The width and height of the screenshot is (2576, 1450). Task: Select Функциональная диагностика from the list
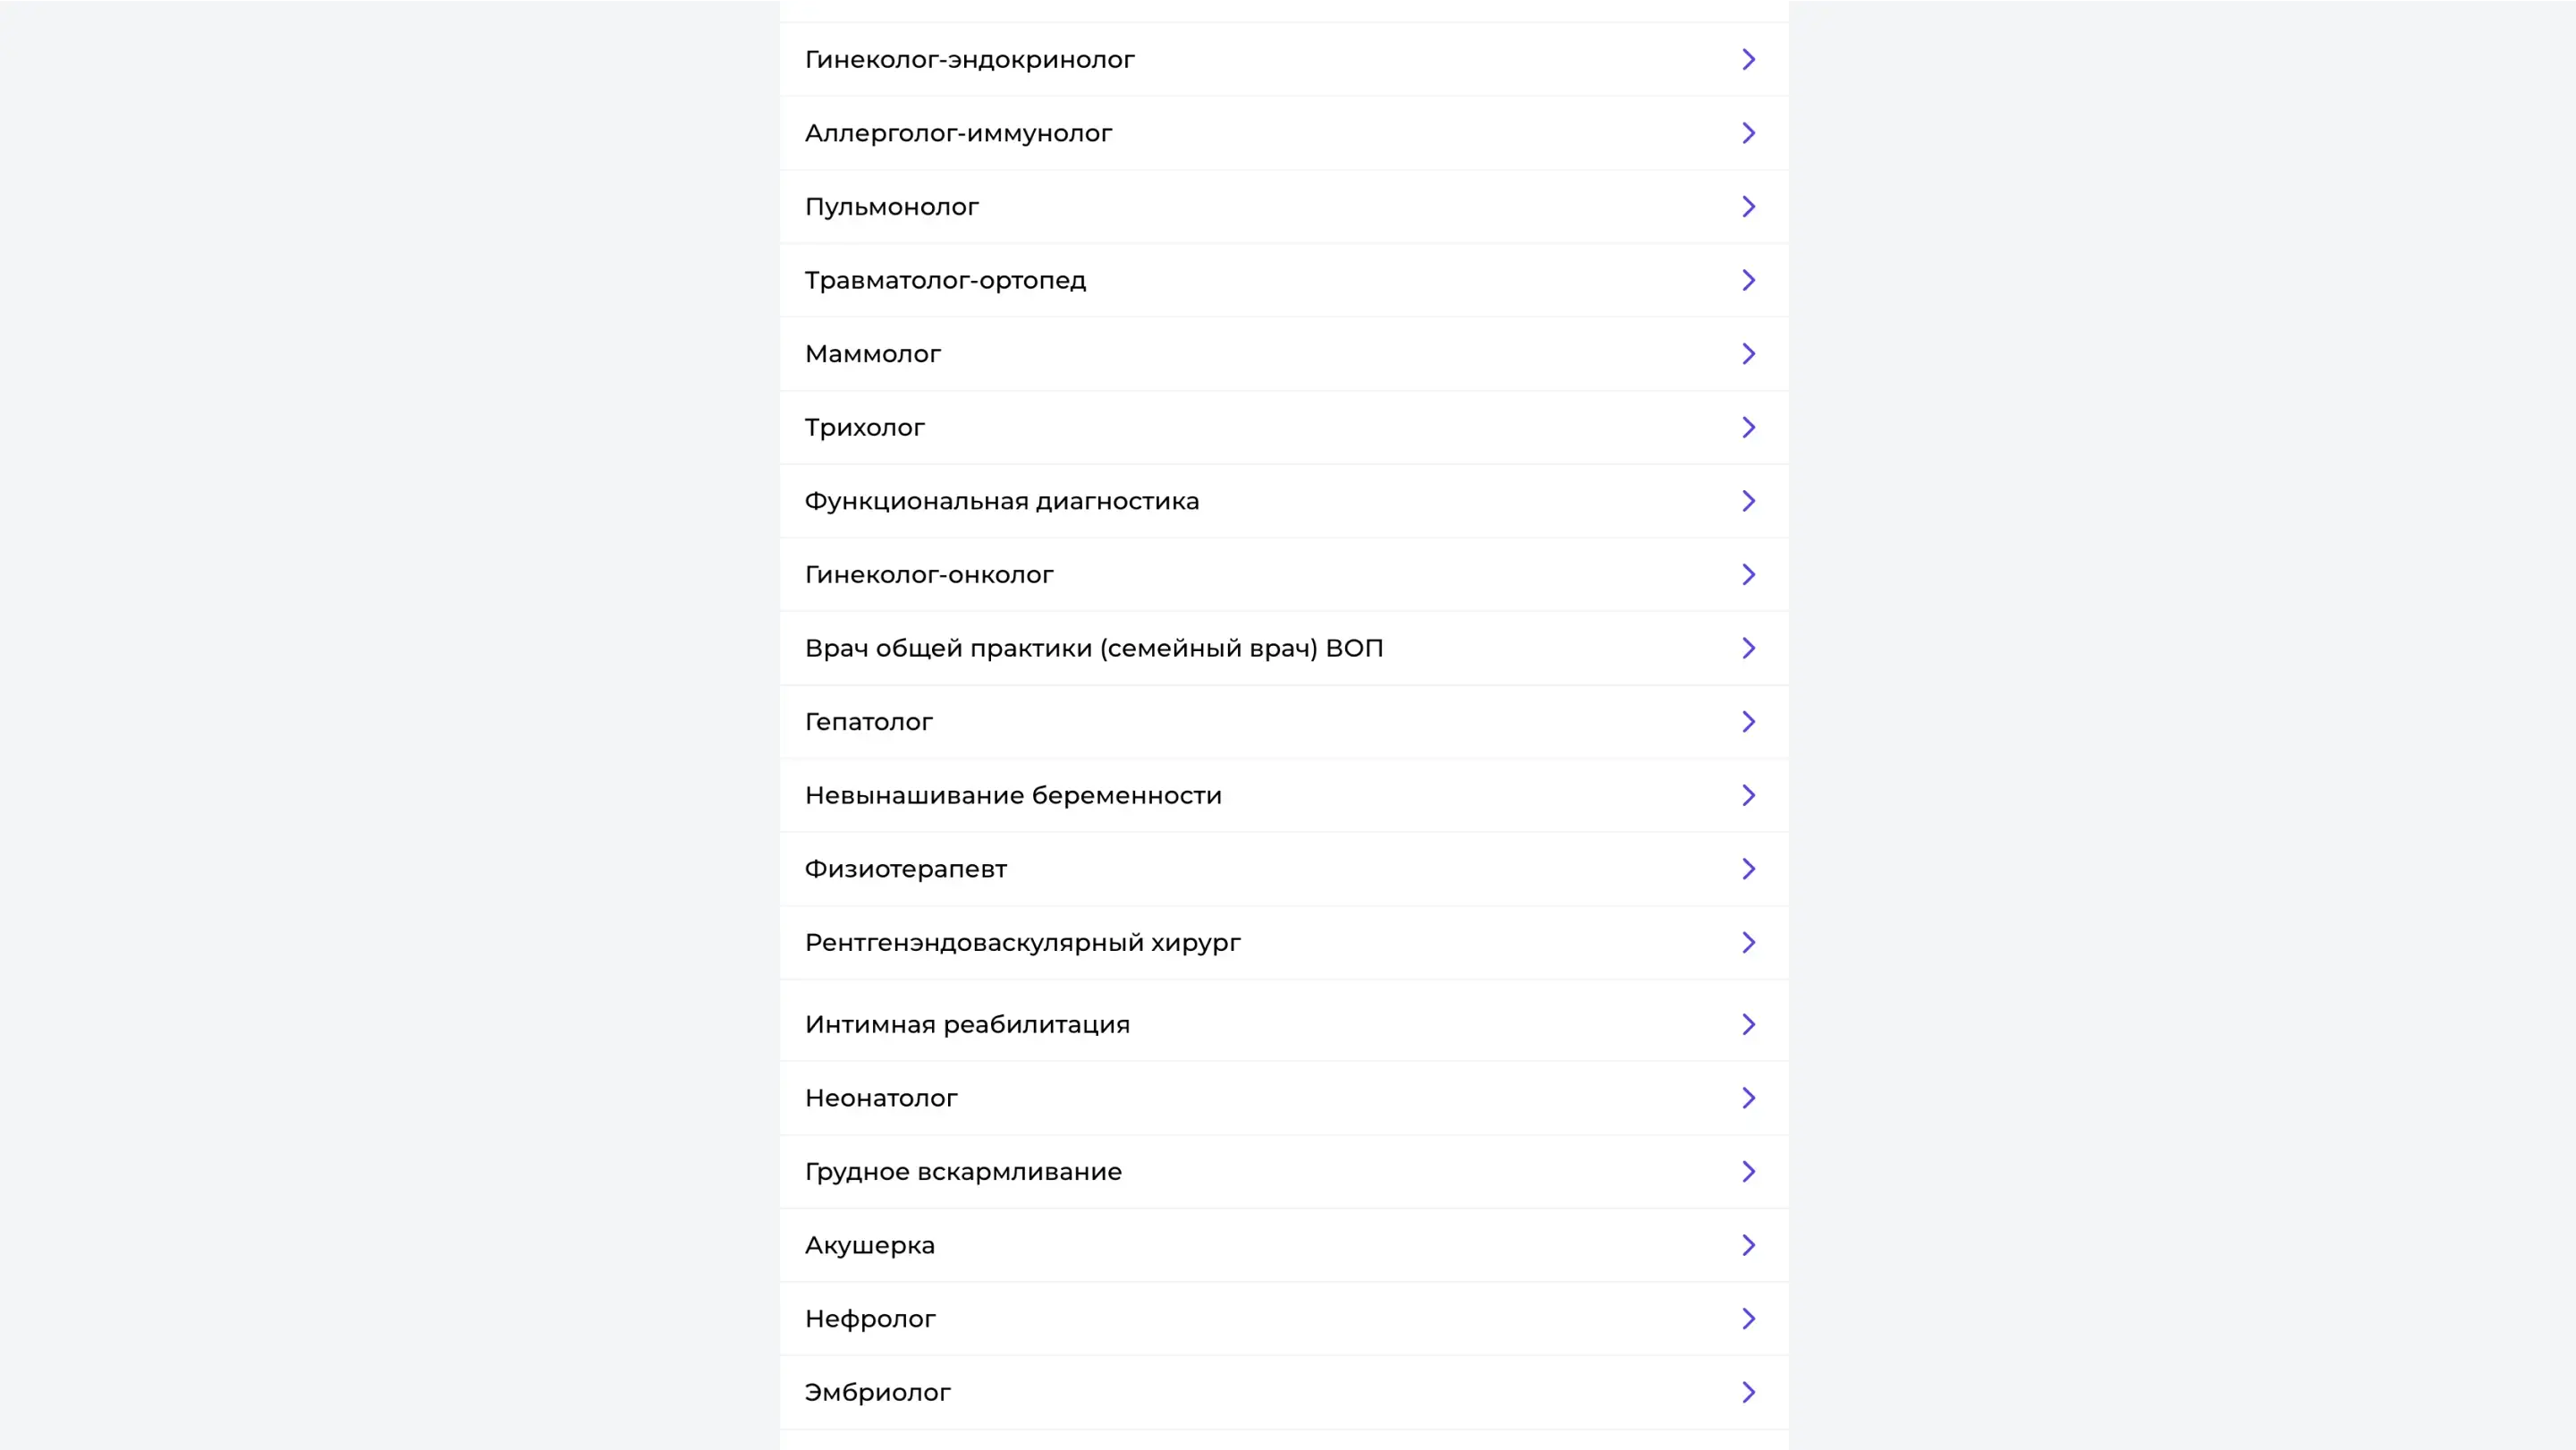click(x=1001, y=501)
